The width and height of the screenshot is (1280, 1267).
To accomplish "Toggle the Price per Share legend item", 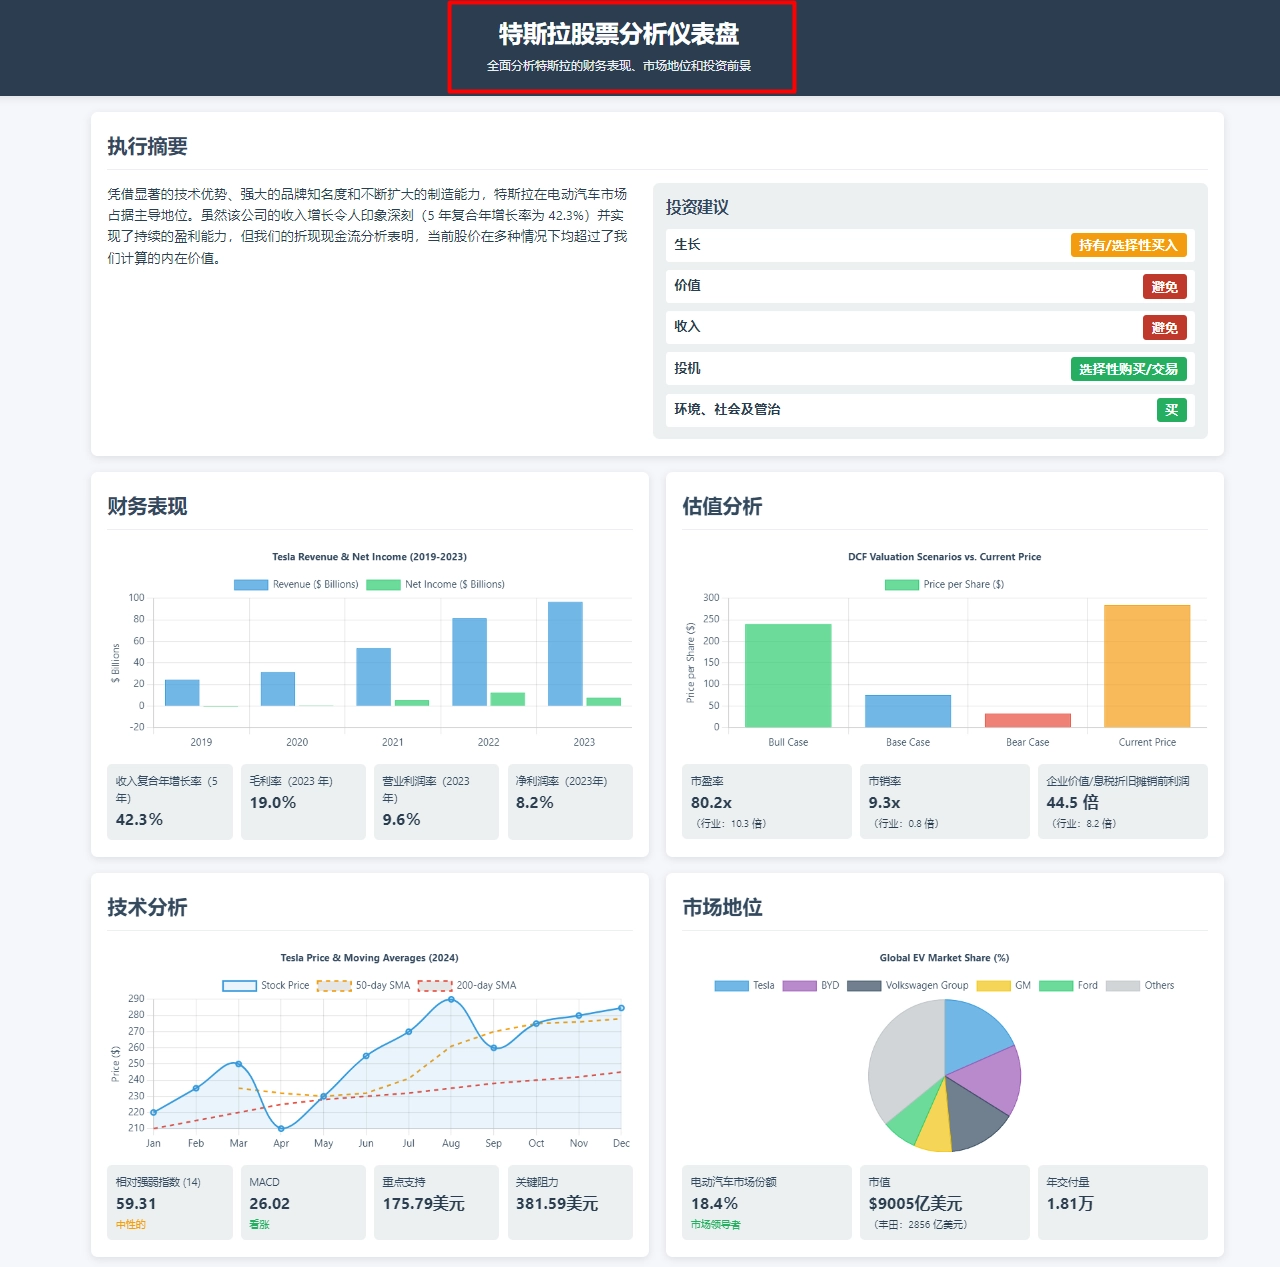I will click(944, 585).
